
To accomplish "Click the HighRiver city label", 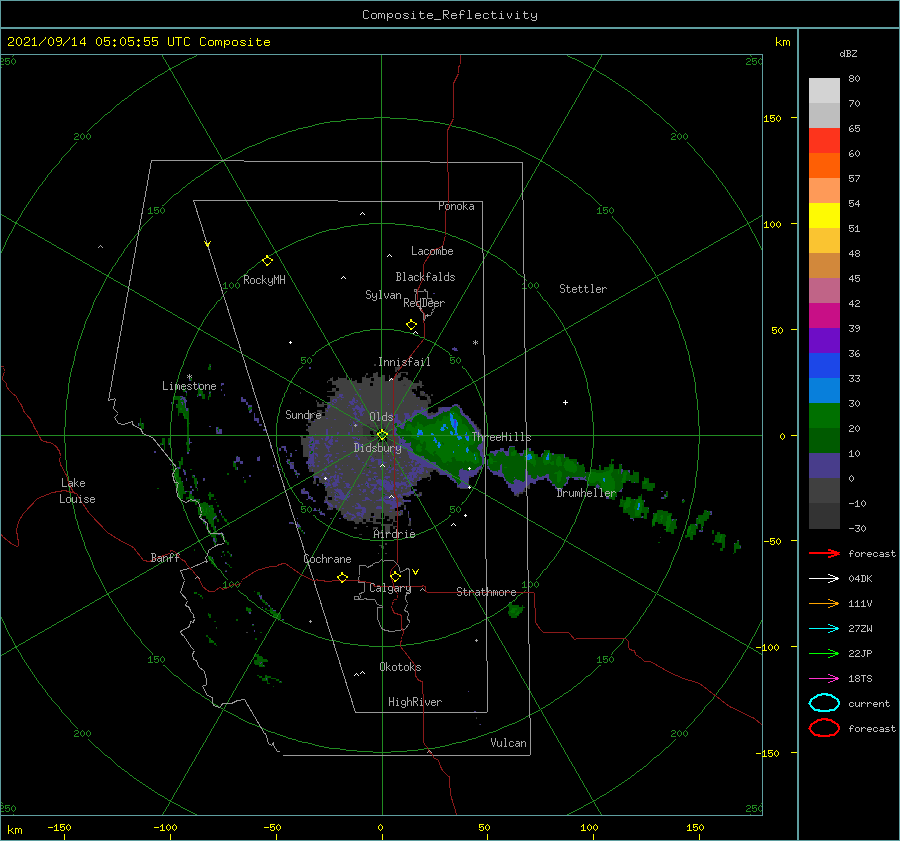I will (x=415, y=702).
